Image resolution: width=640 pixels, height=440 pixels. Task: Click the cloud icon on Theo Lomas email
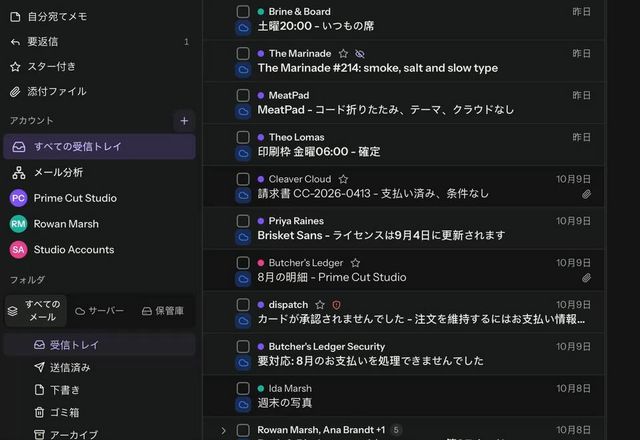pos(243,153)
